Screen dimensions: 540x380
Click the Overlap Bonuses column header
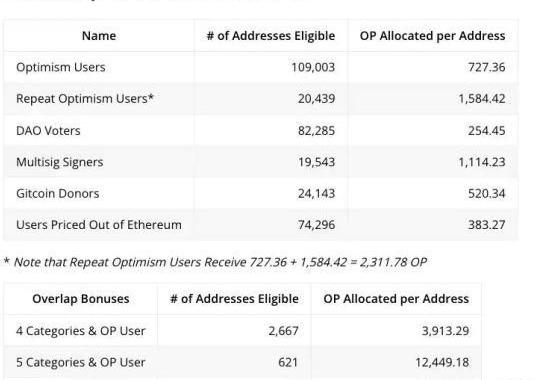click(x=81, y=299)
